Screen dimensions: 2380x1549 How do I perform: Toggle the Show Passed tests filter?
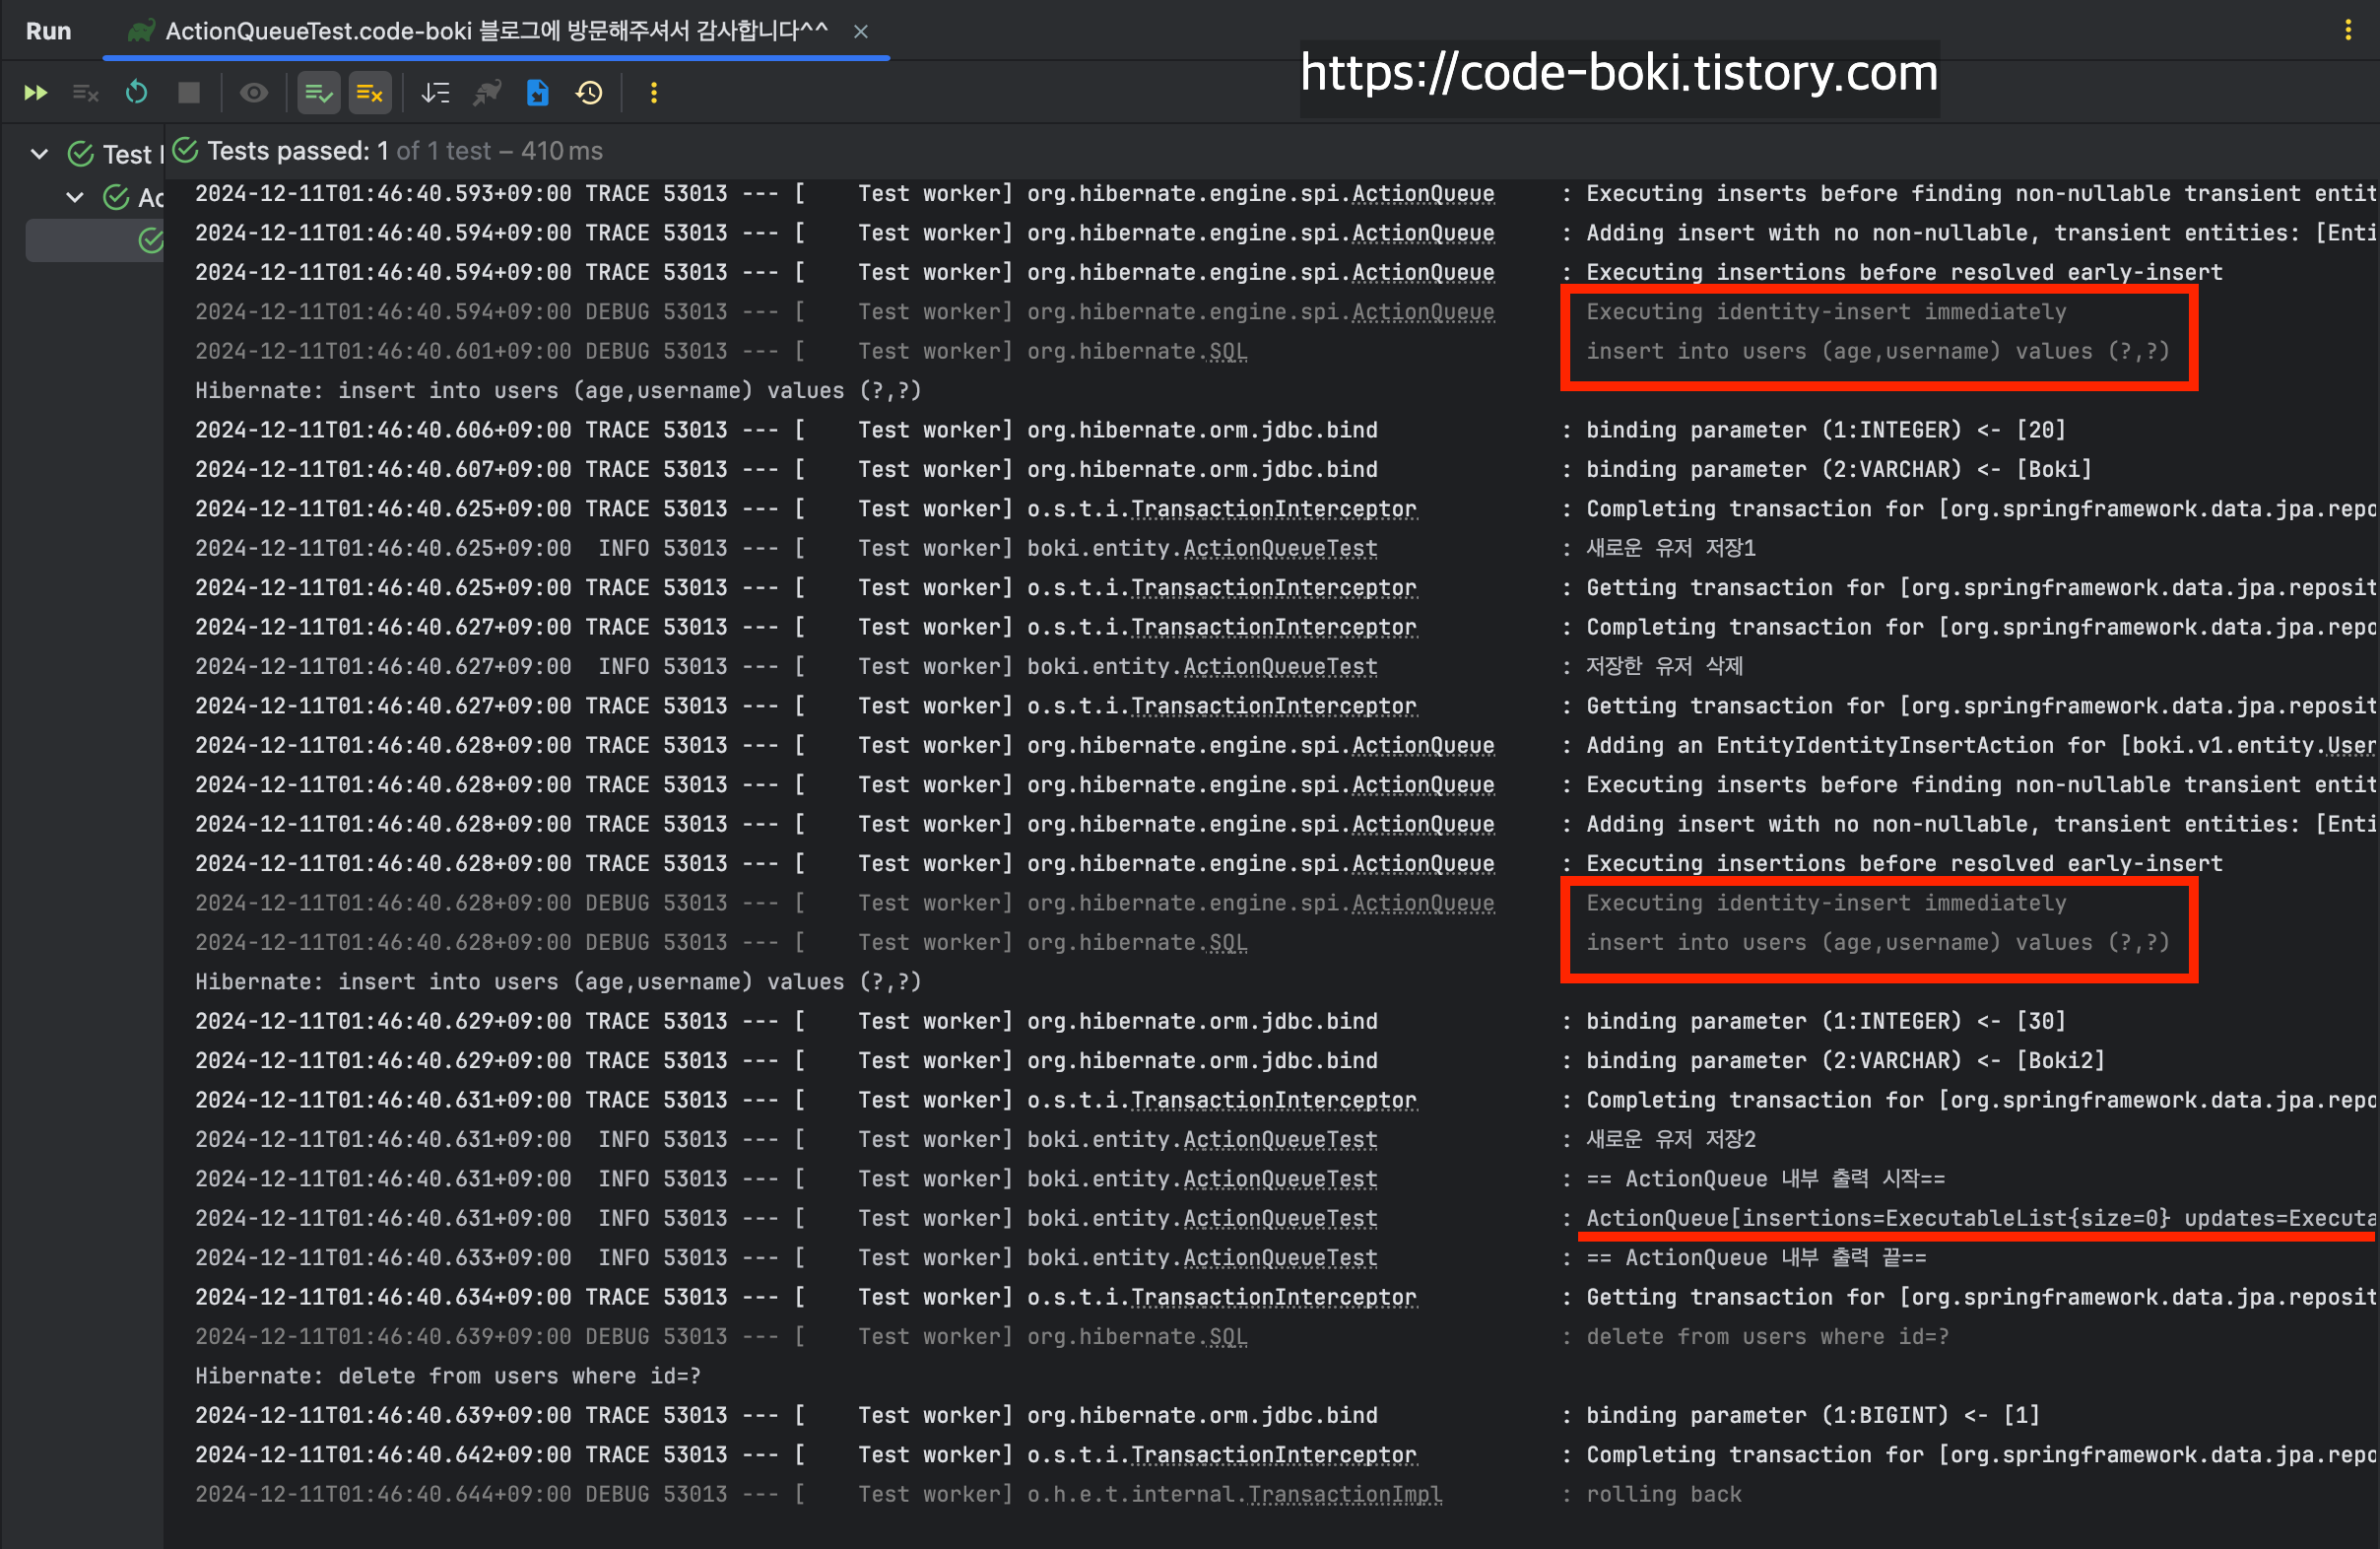click(319, 93)
